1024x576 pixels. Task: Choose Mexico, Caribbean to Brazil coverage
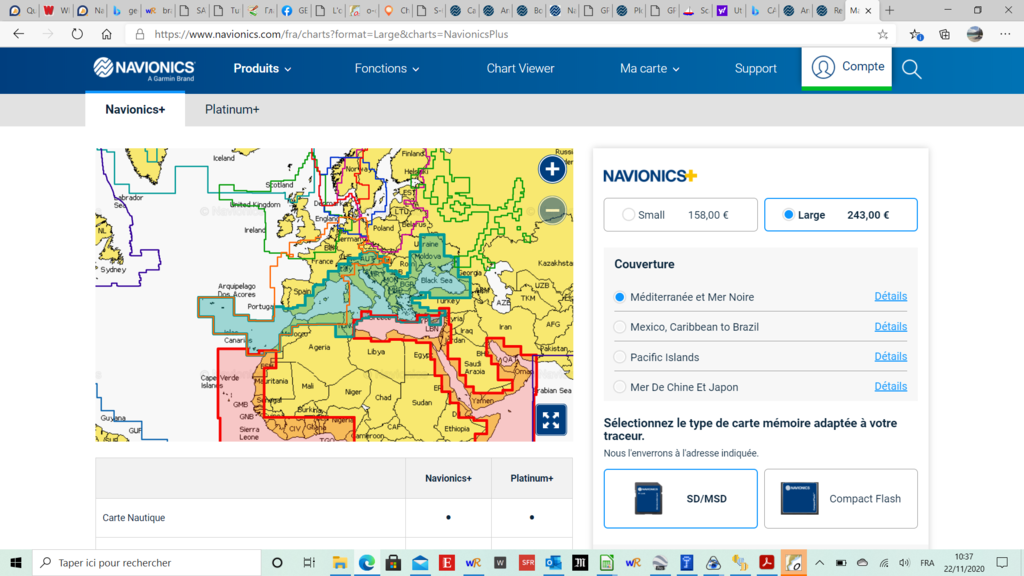(x=619, y=327)
